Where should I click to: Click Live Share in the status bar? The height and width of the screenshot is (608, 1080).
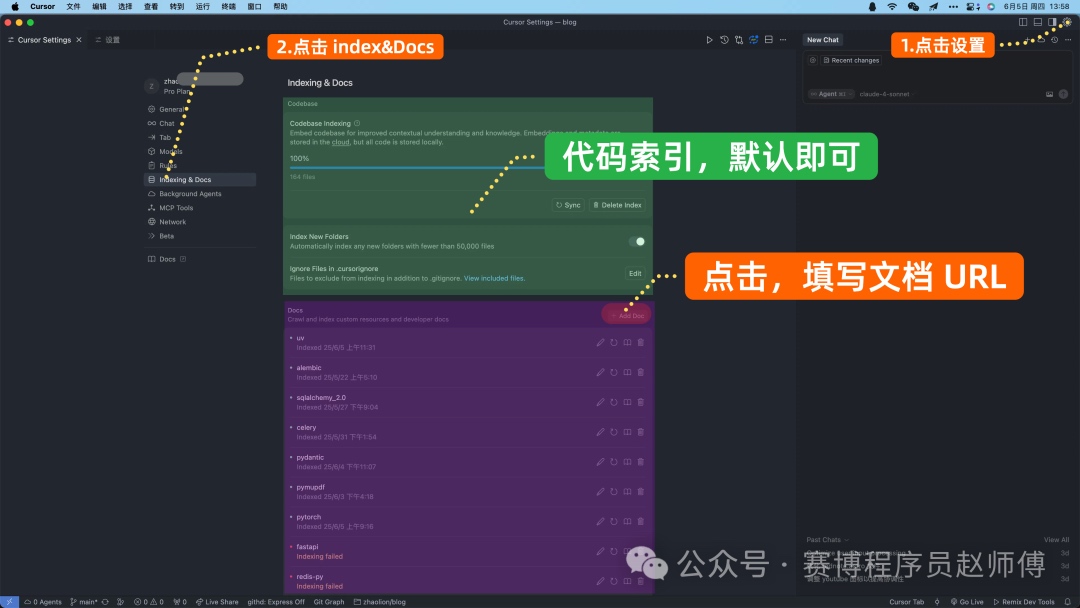(217, 602)
